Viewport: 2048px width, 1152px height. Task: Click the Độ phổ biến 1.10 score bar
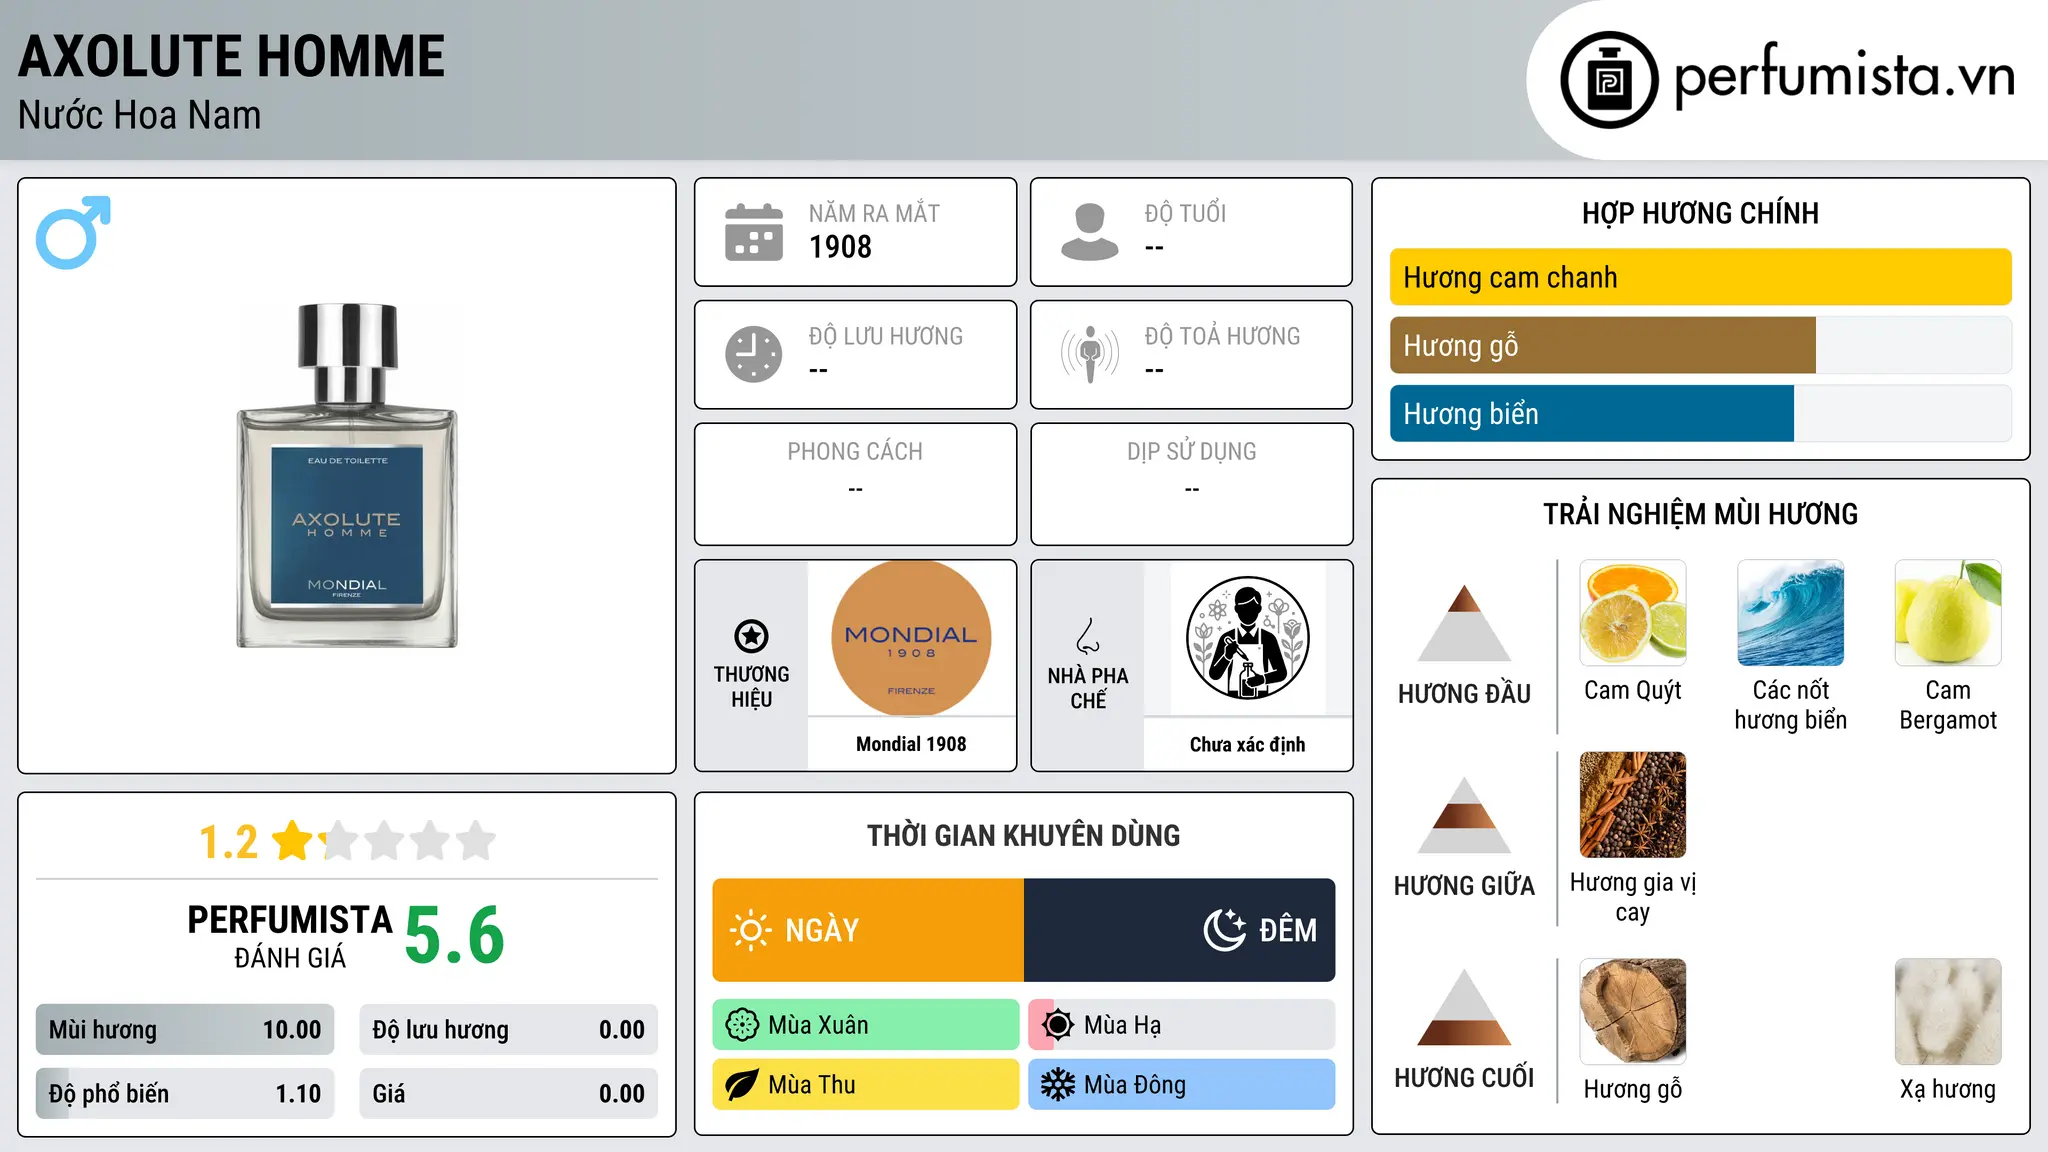point(185,1094)
